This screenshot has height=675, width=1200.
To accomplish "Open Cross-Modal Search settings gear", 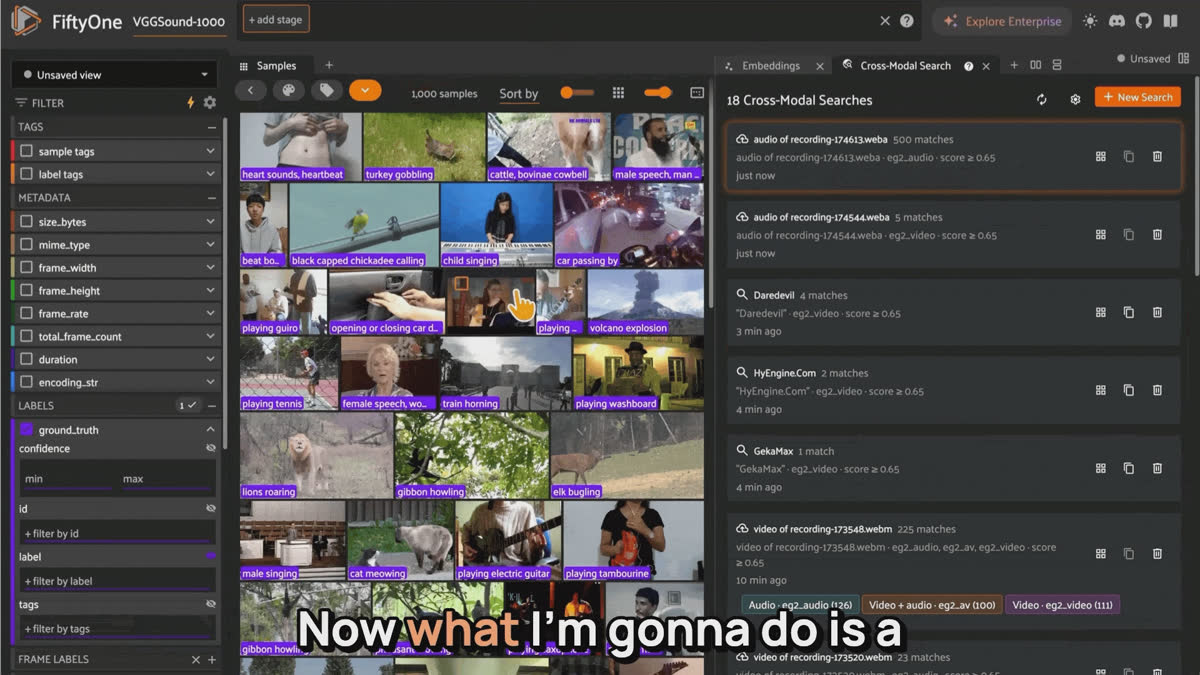I will (x=1075, y=99).
